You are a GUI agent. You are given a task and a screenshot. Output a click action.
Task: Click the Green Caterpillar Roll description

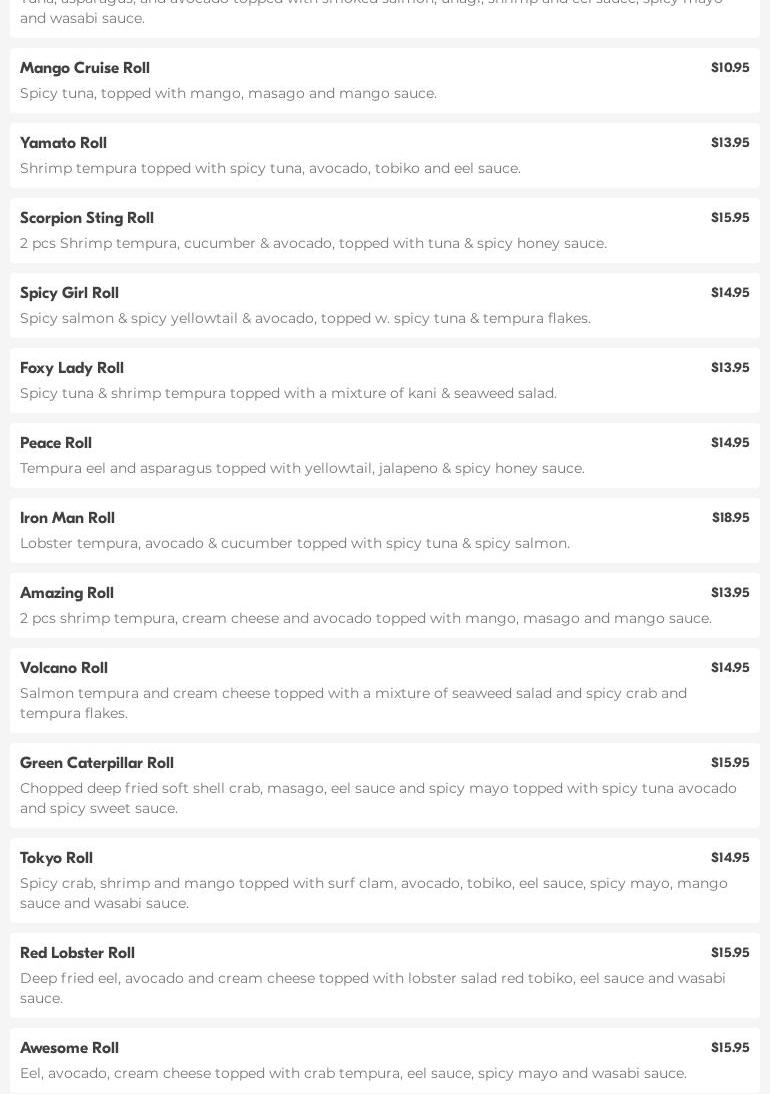[378, 798]
